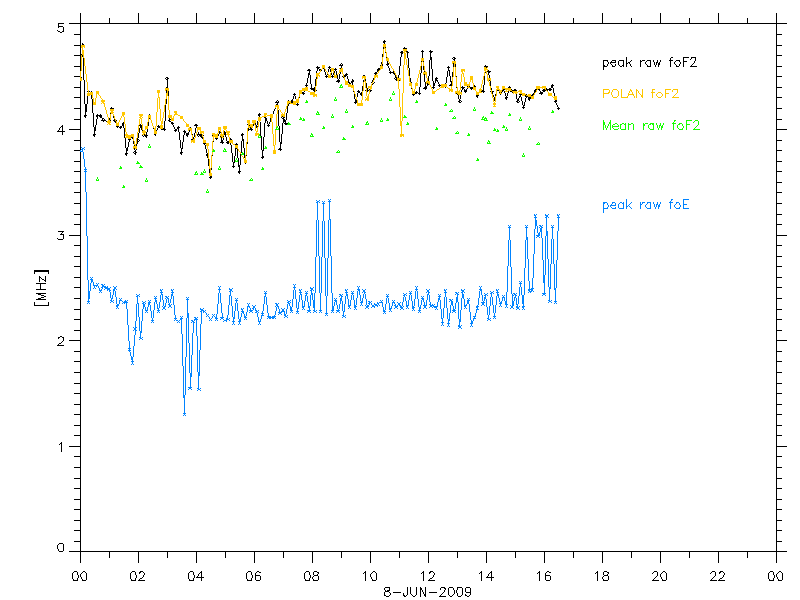Viewport: 800px width, 600px height.
Task: Click the '8-JUN-2009' date label
Action: point(428,592)
